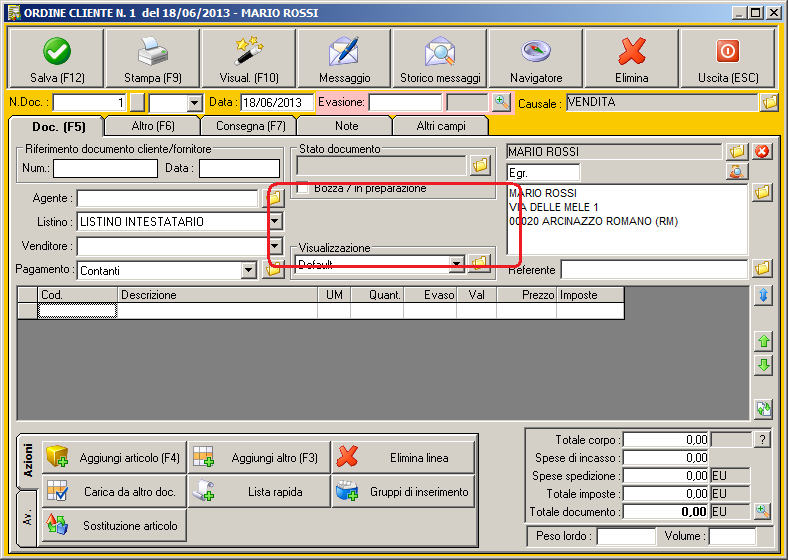Click the refresh rows icon beside grid
The width and height of the screenshot is (788, 560).
tap(763, 409)
